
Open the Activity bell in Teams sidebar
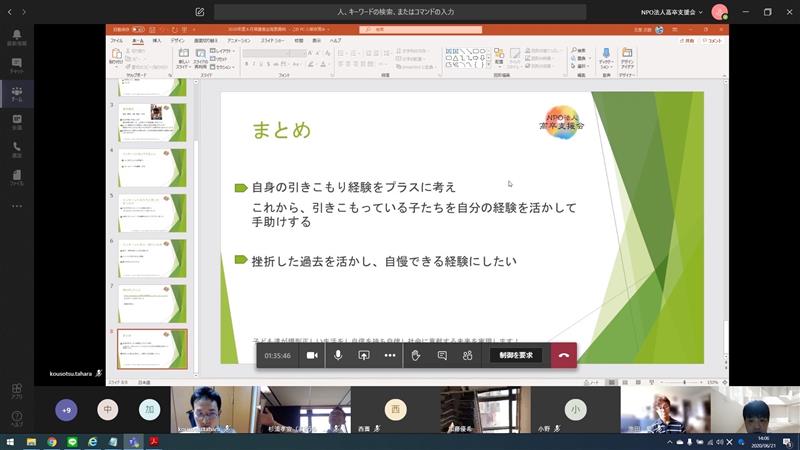(x=16, y=37)
